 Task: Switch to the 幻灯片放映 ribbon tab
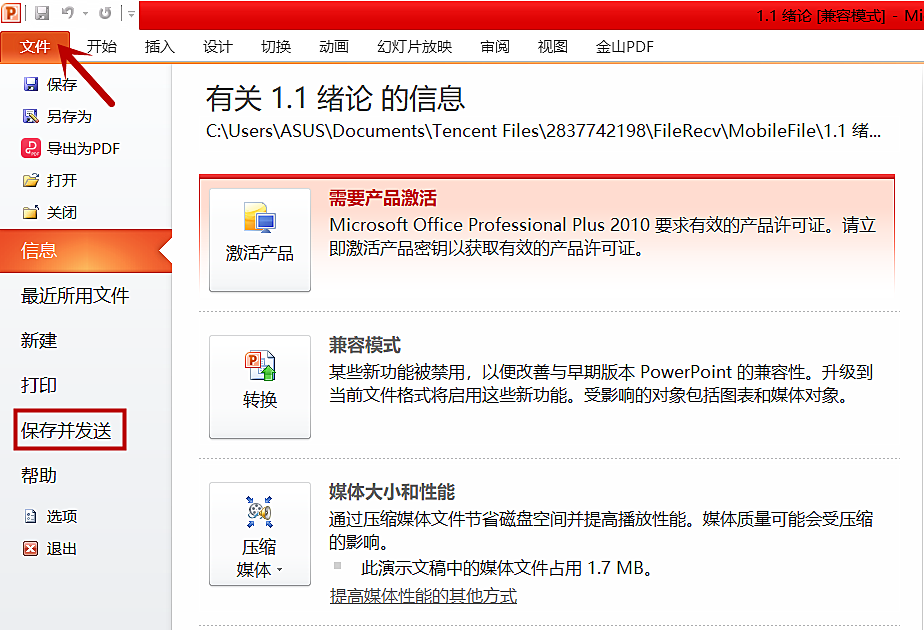coord(414,47)
